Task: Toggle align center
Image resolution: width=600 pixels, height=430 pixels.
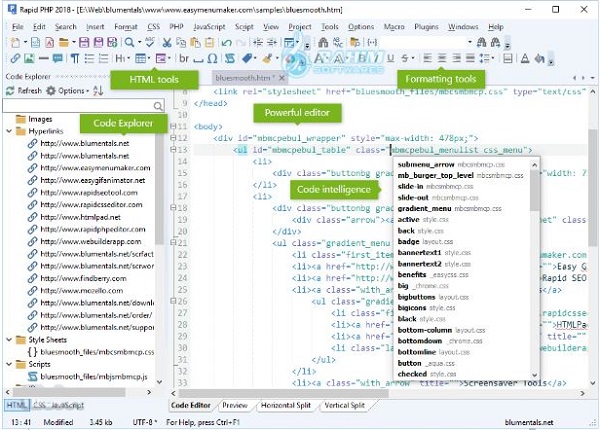Action: (442, 59)
